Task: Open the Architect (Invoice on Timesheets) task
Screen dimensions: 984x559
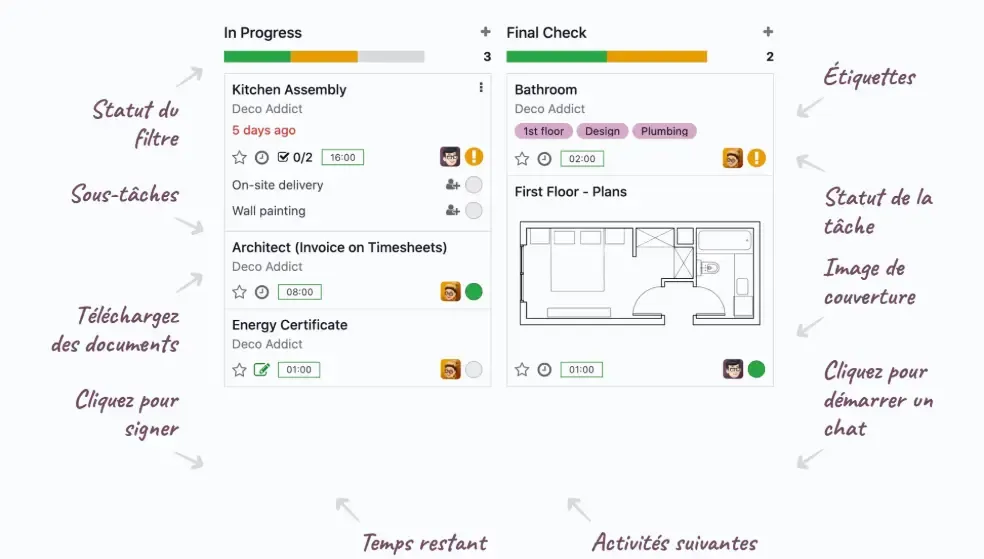Action: point(339,247)
